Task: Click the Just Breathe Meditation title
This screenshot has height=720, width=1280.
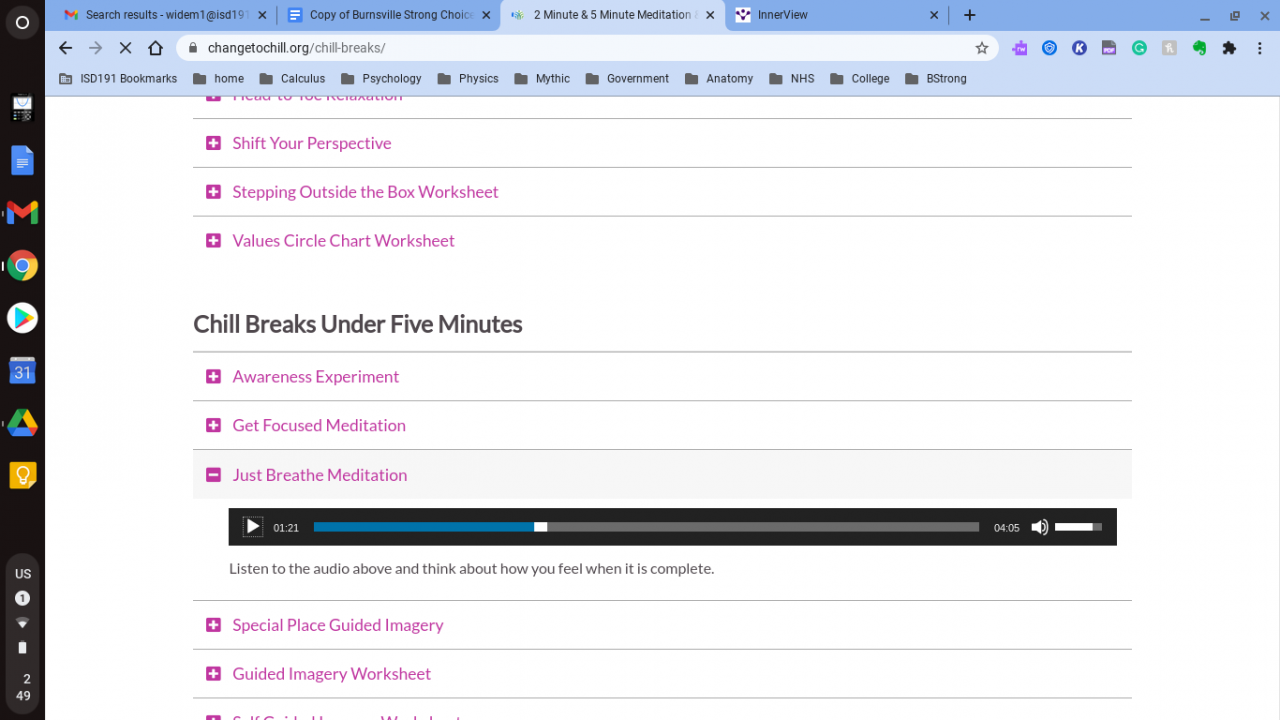Action: click(320, 475)
